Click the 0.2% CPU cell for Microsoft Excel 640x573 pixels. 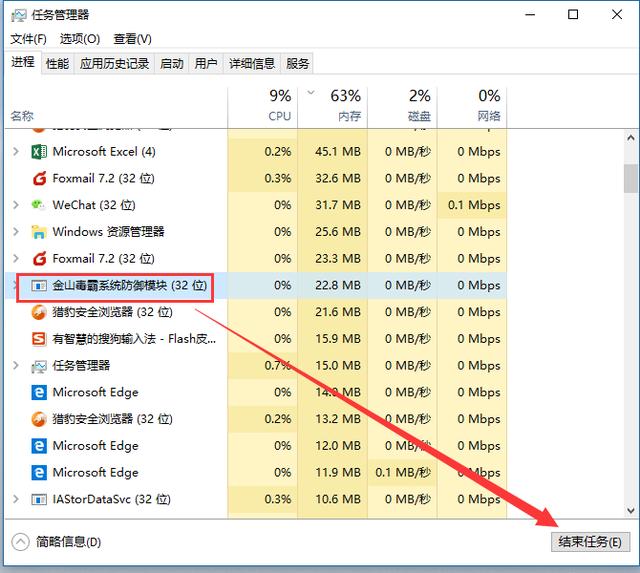[263, 152]
